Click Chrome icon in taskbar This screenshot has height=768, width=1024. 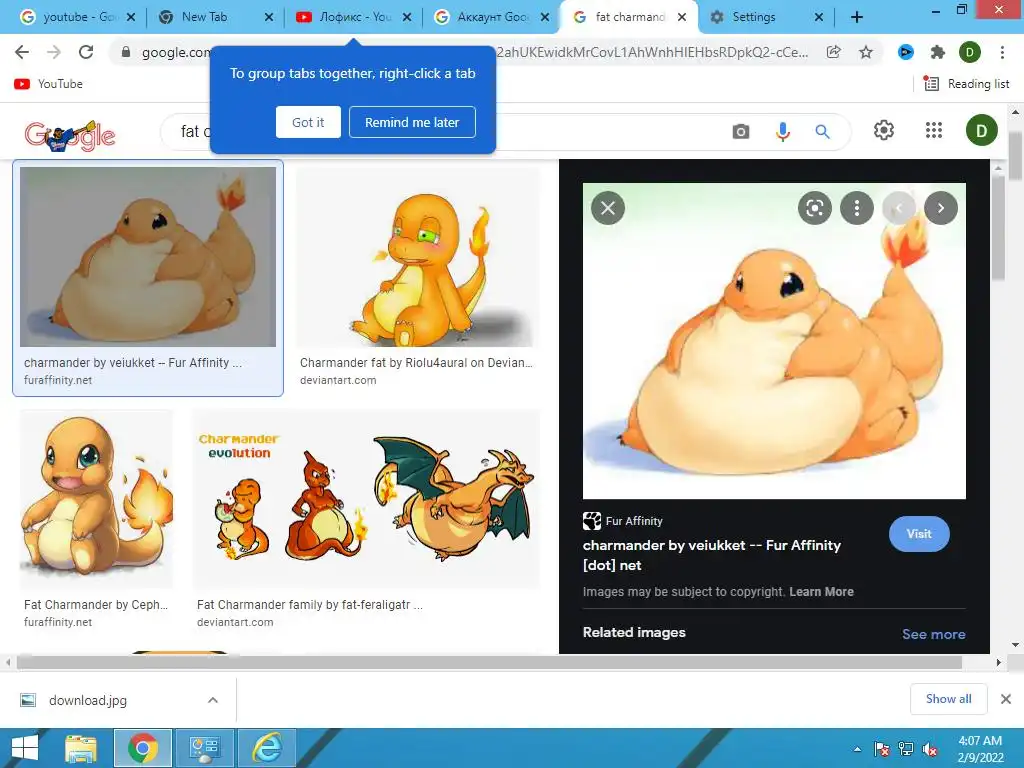tap(143, 748)
